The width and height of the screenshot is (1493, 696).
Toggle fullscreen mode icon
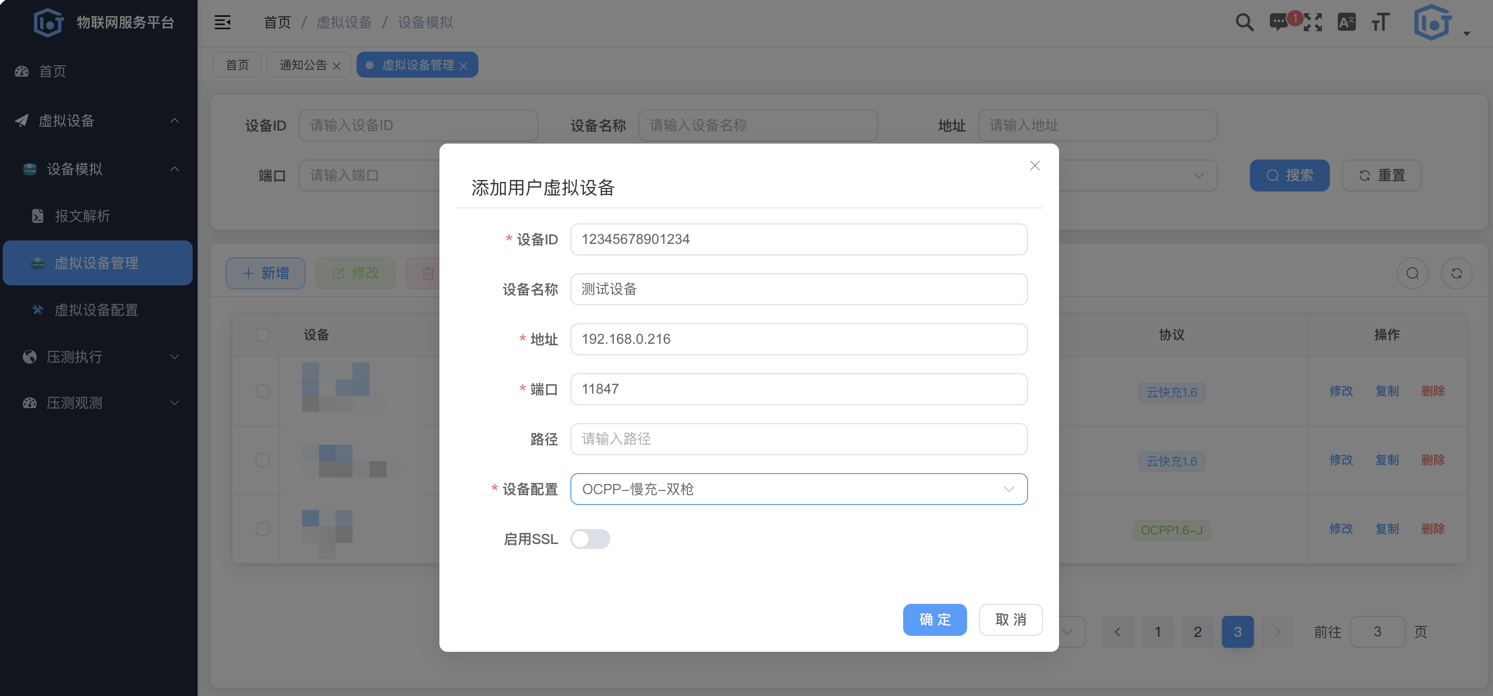click(x=1313, y=22)
